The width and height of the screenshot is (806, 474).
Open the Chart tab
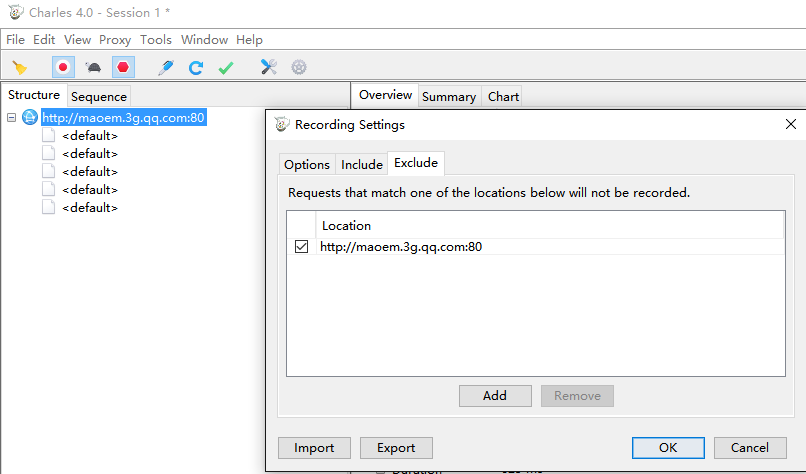click(x=503, y=96)
